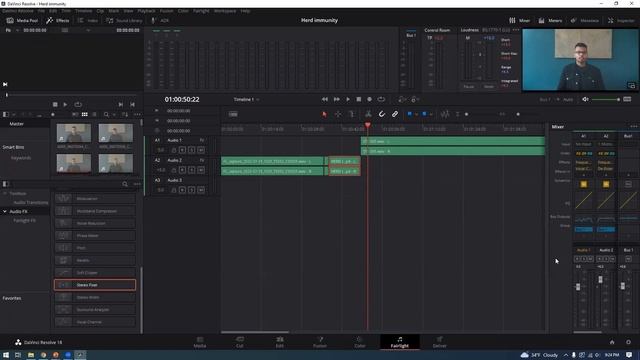Open Loudness options menu dots
This screenshot has width=640, height=360.
click(516, 30)
